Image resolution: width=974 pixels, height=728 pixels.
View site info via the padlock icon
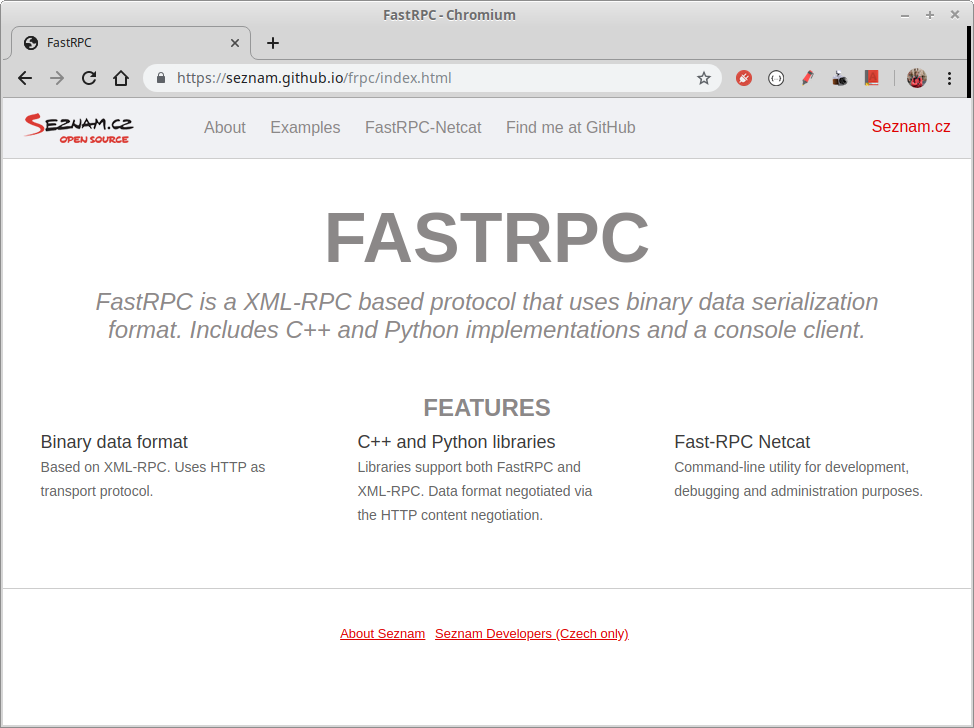point(161,78)
